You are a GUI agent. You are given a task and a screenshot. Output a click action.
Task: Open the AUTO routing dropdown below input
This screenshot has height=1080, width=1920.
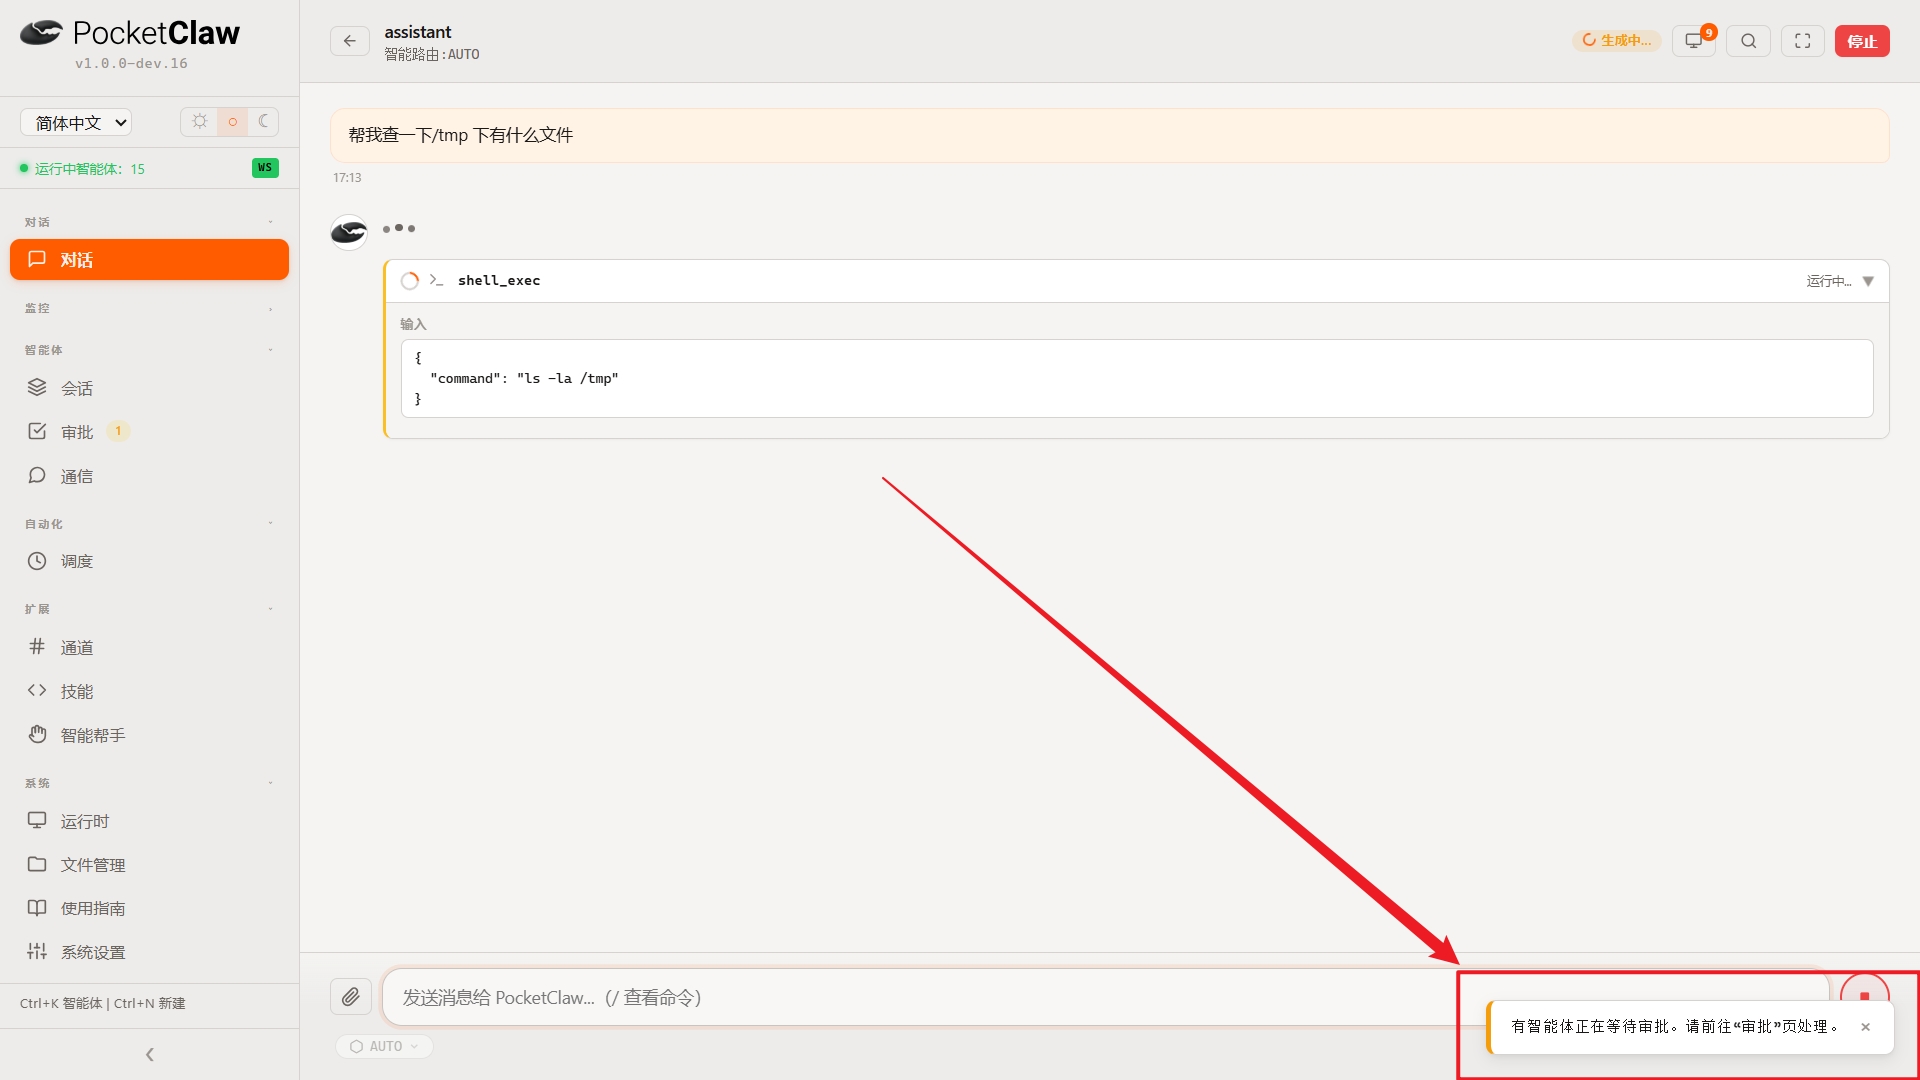pyautogui.click(x=385, y=1046)
